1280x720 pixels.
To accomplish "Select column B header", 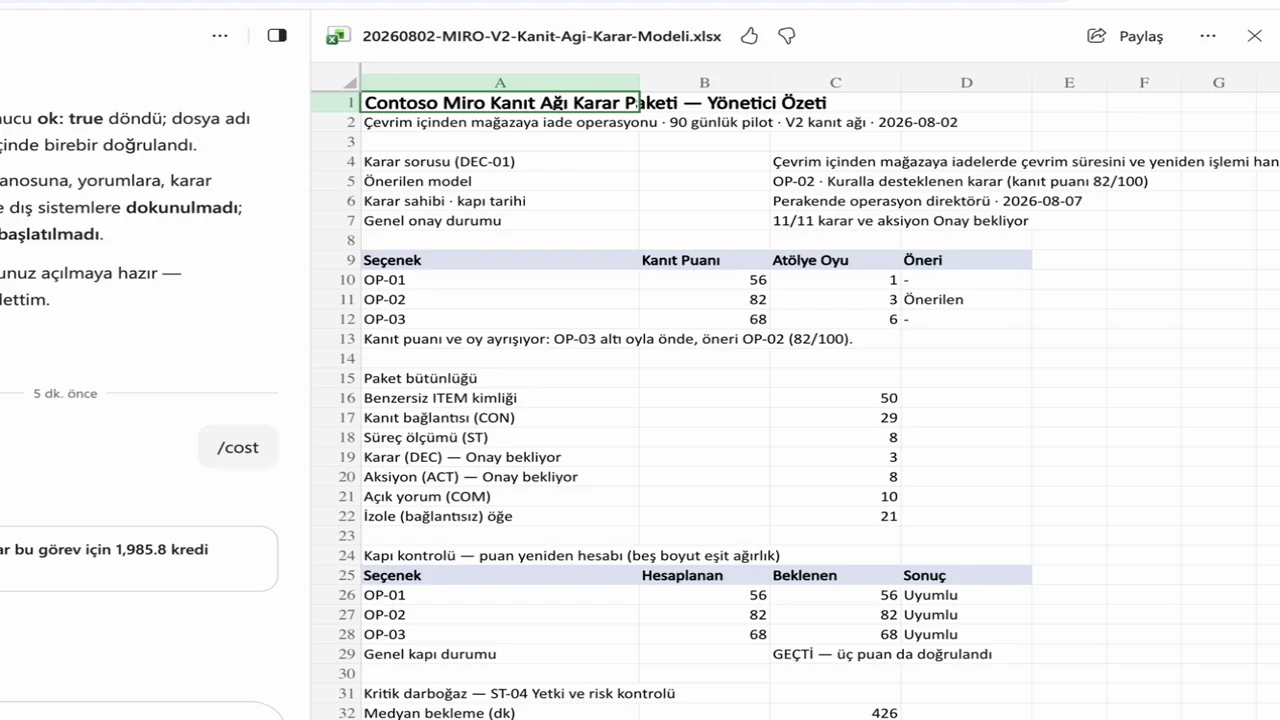I will [x=704, y=83].
